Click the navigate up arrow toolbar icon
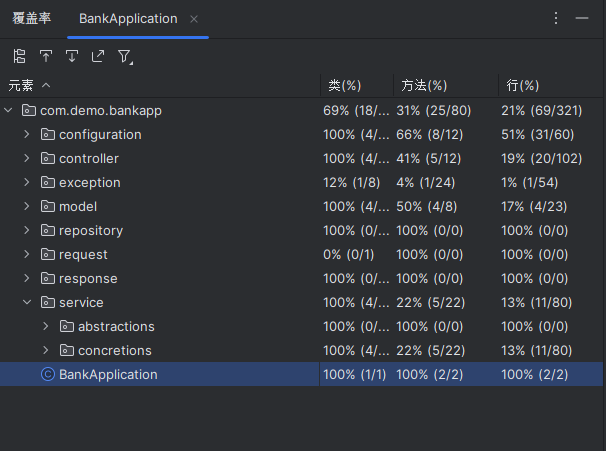This screenshot has width=606, height=451. tap(46, 56)
